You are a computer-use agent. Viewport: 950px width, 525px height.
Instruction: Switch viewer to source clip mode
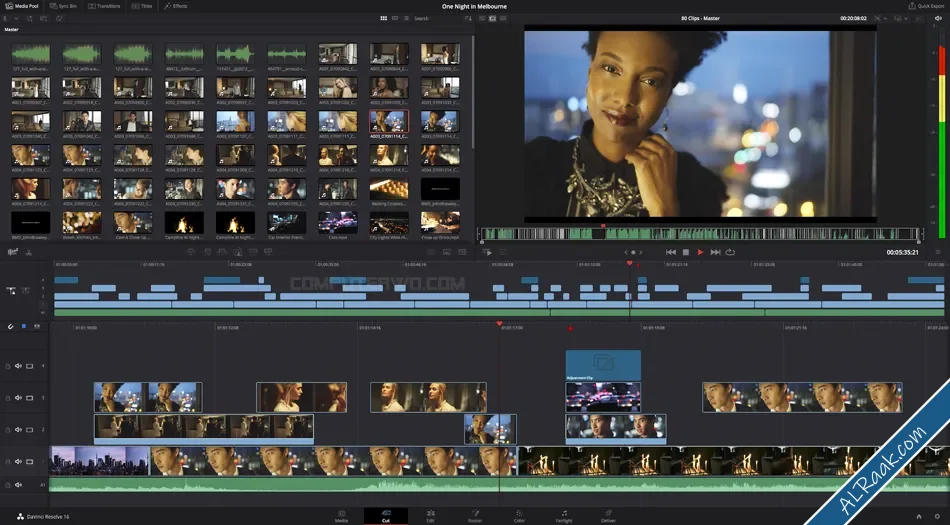(x=482, y=19)
